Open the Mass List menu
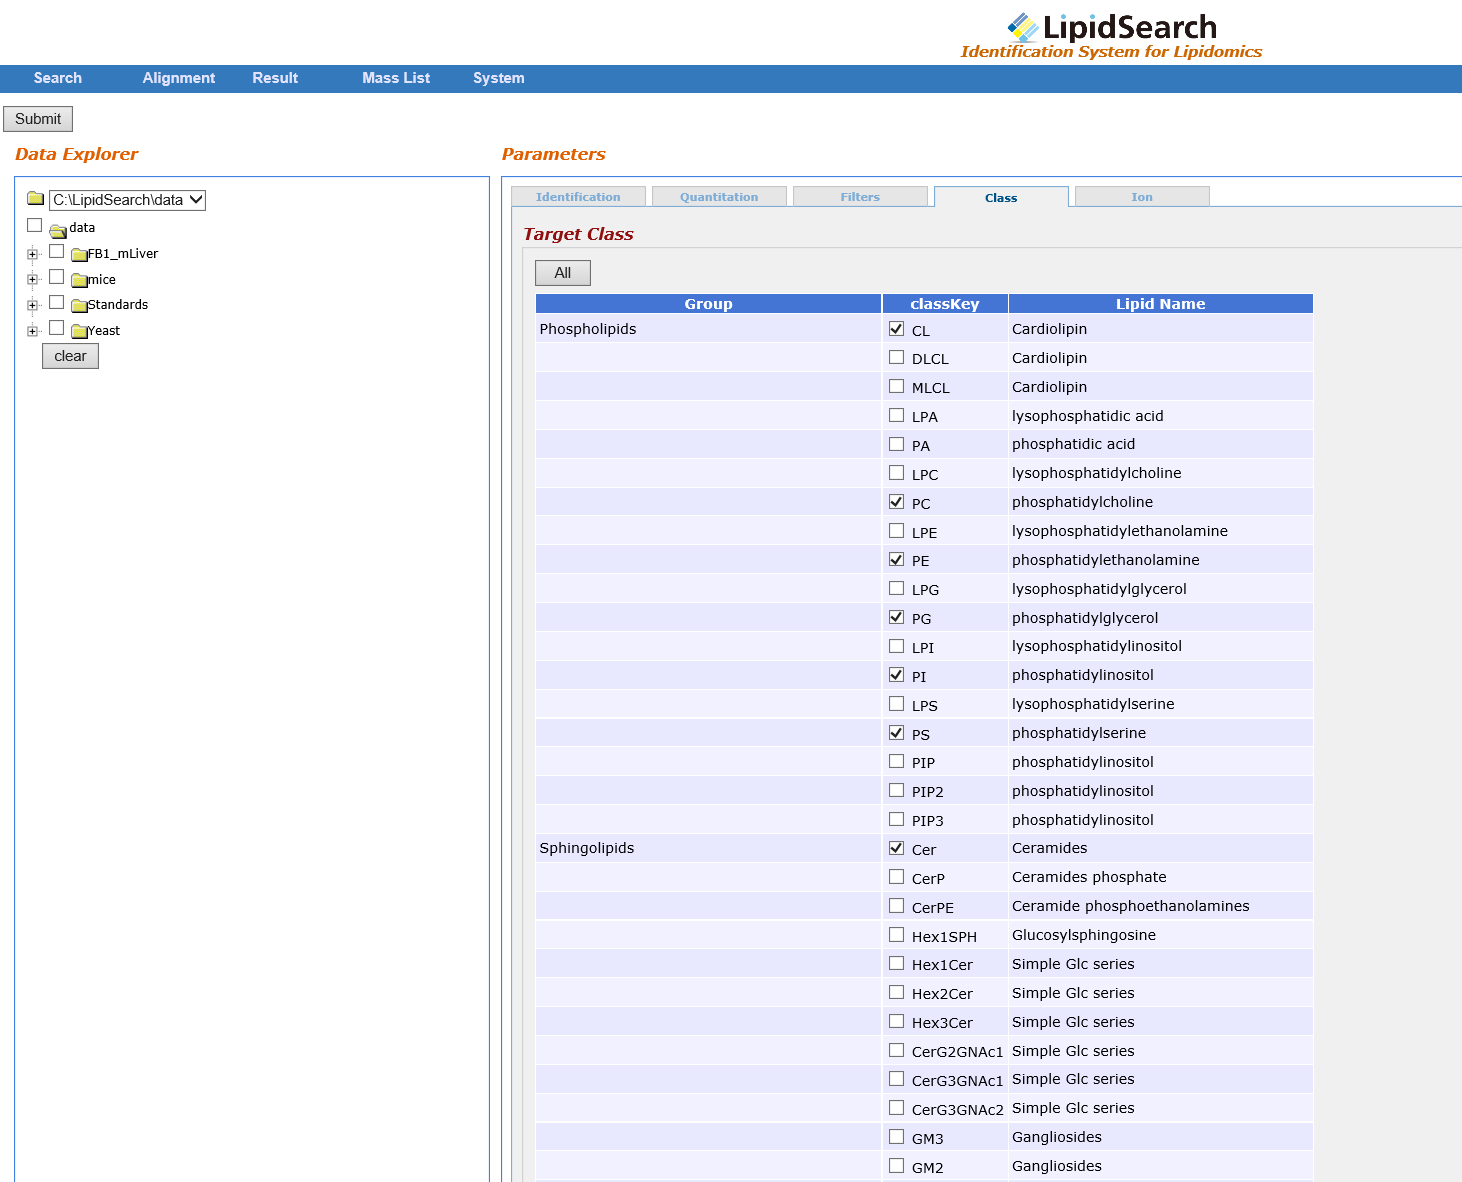 click(396, 78)
